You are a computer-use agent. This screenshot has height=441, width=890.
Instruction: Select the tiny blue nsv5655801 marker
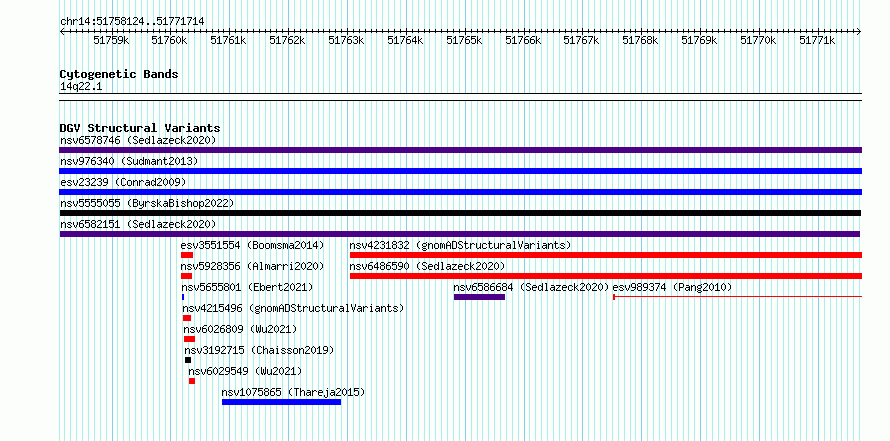183,297
